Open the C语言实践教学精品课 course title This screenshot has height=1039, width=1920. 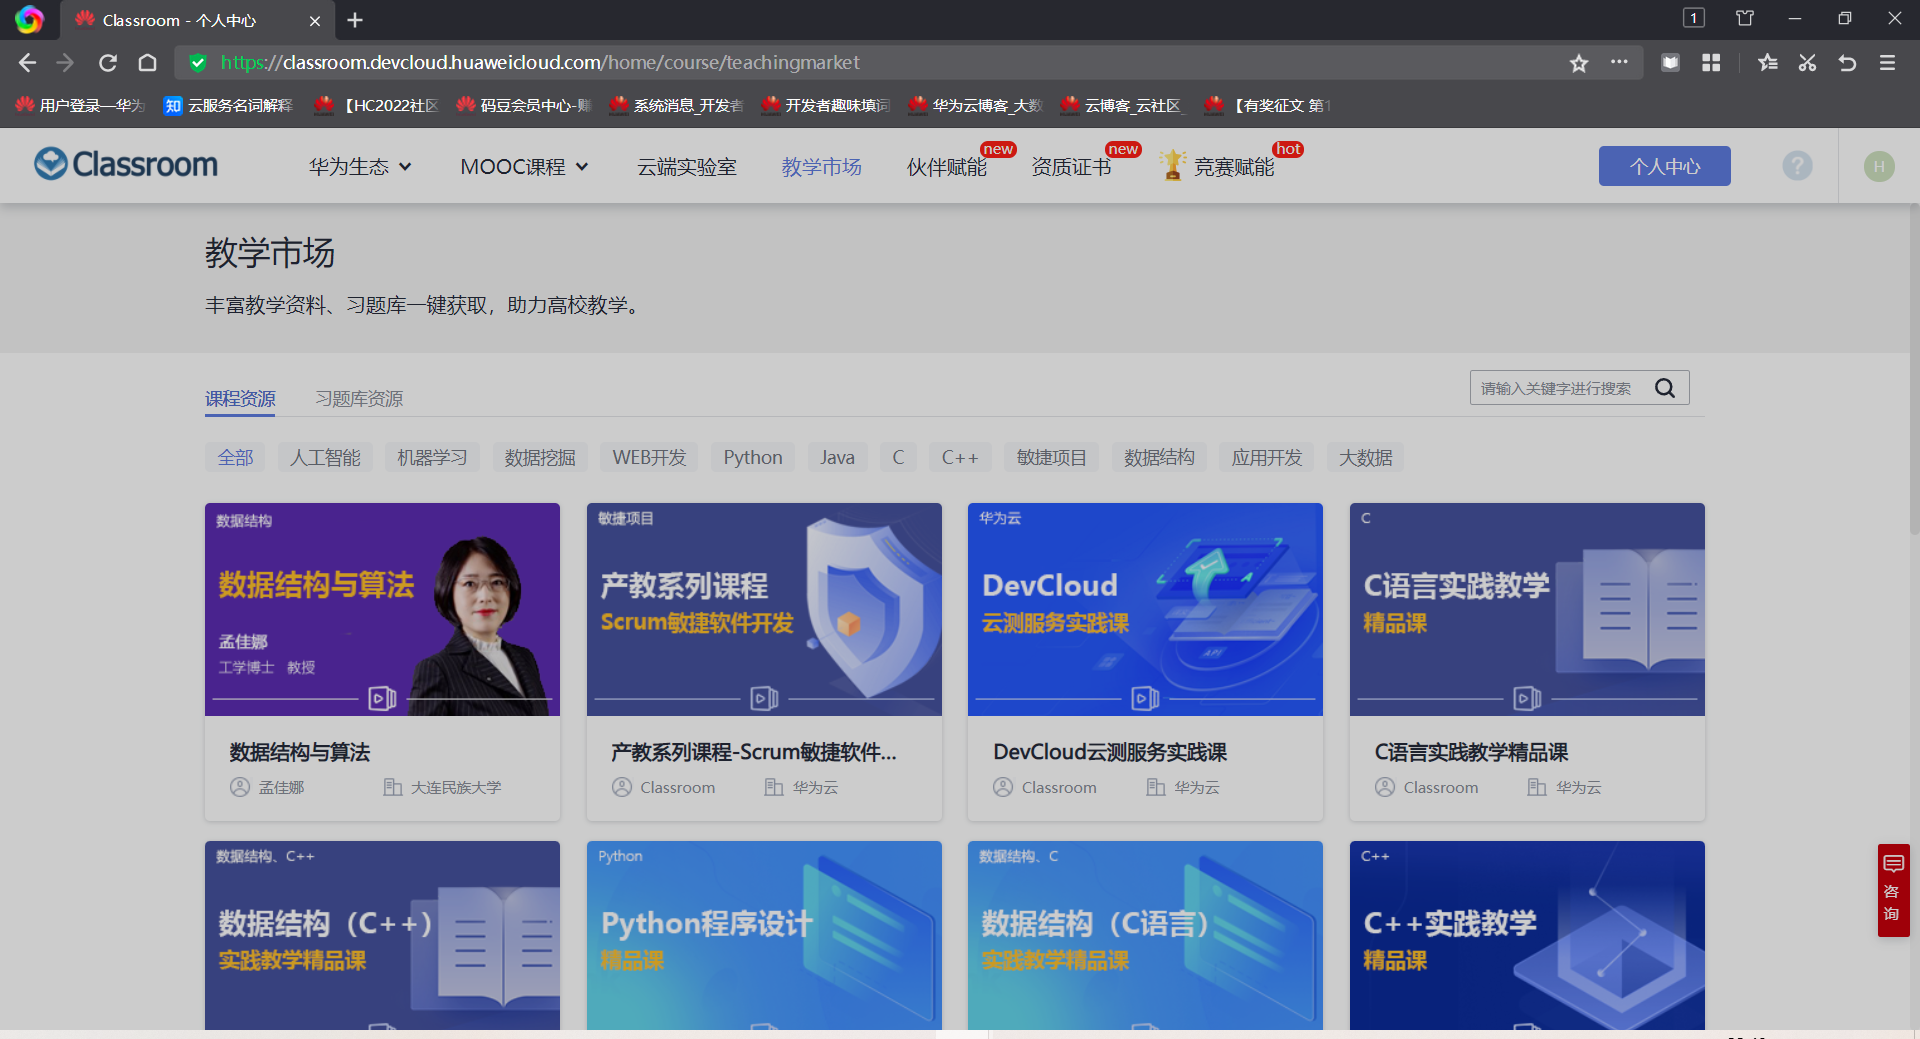pyautogui.click(x=1471, y=753)
